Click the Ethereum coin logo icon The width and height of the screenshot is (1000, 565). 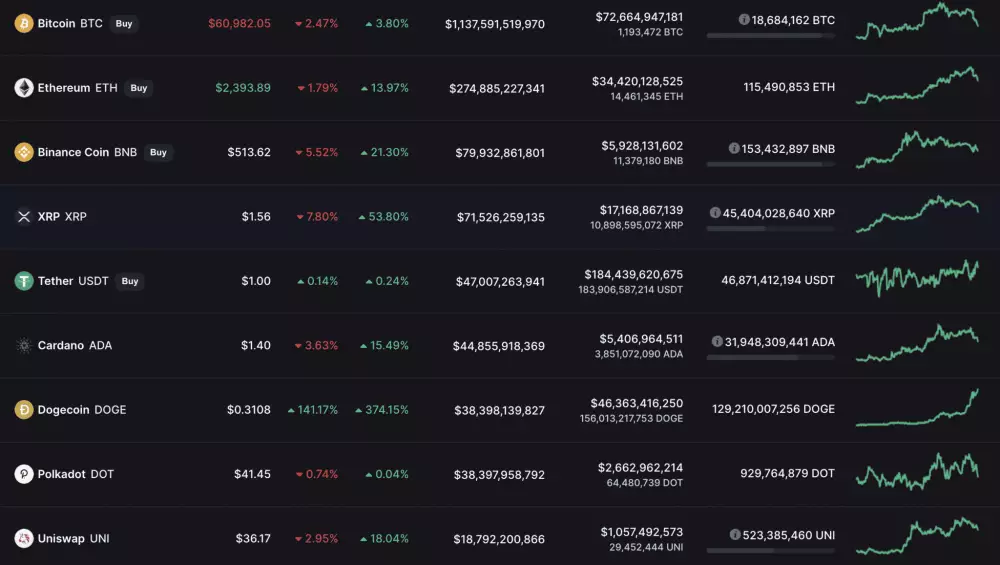[24, 88]
